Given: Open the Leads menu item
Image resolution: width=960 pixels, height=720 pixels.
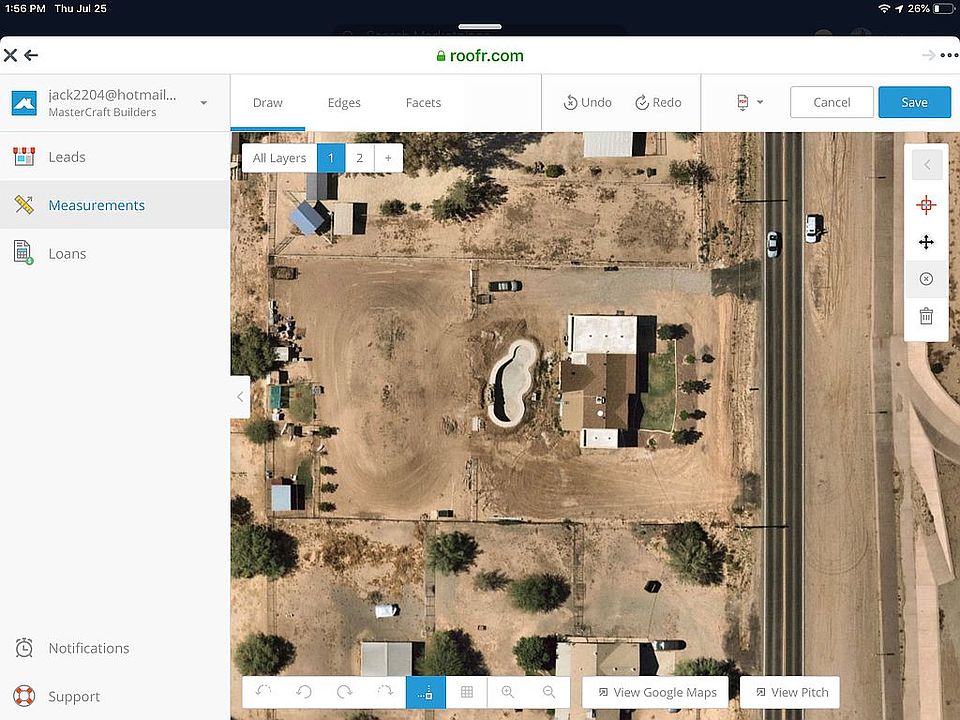Looking at the screenshot, I should [67, 157].
